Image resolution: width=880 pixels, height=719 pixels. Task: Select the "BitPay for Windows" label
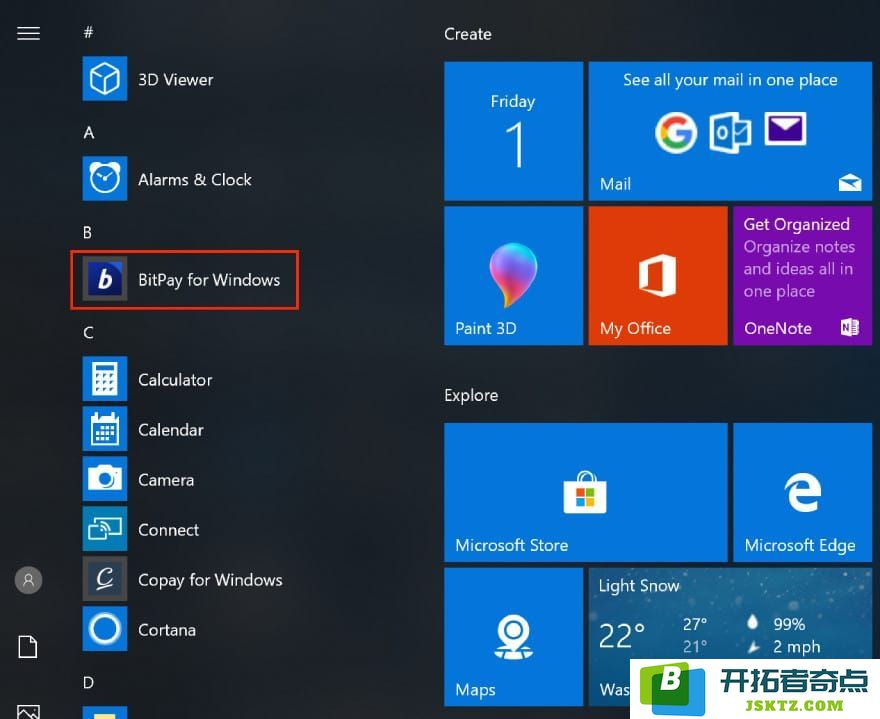pyautogui.click(x=209, y=280)
